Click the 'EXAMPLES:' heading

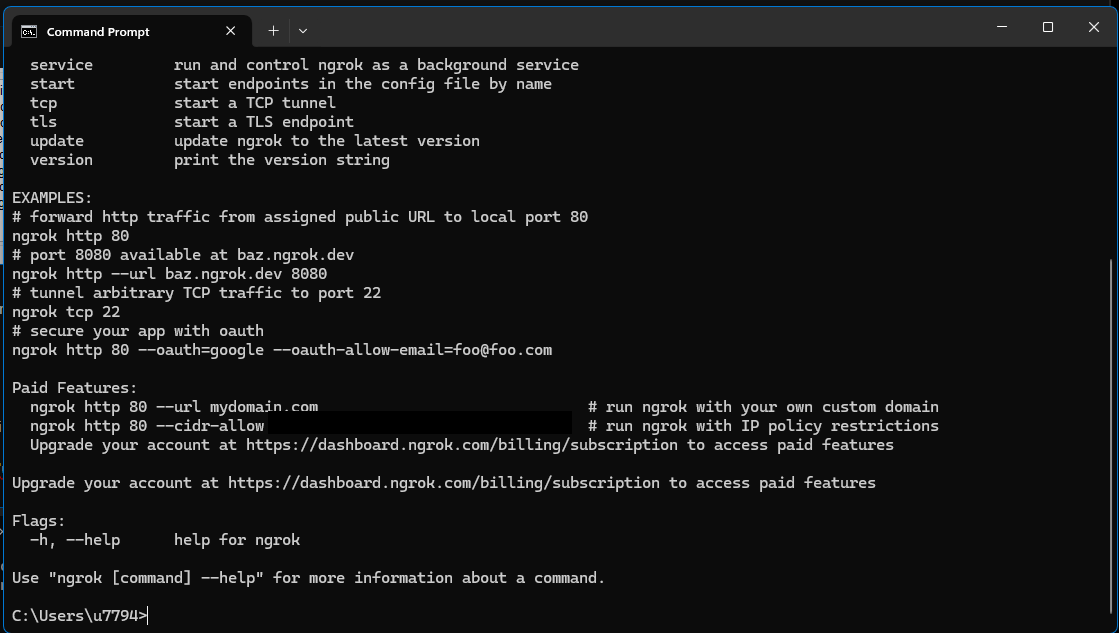(x=52, y=198)
